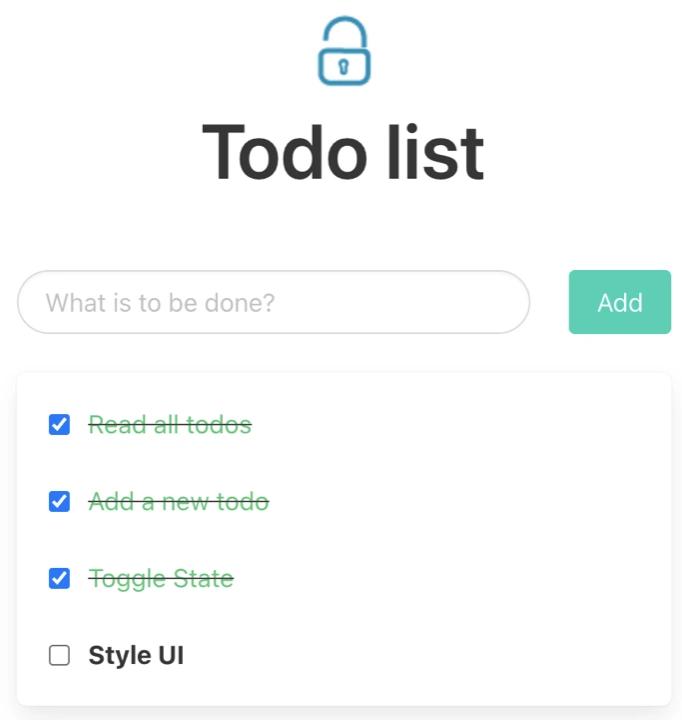
Task: Click the struck-through "Read all todos" text
Action: 170,425
